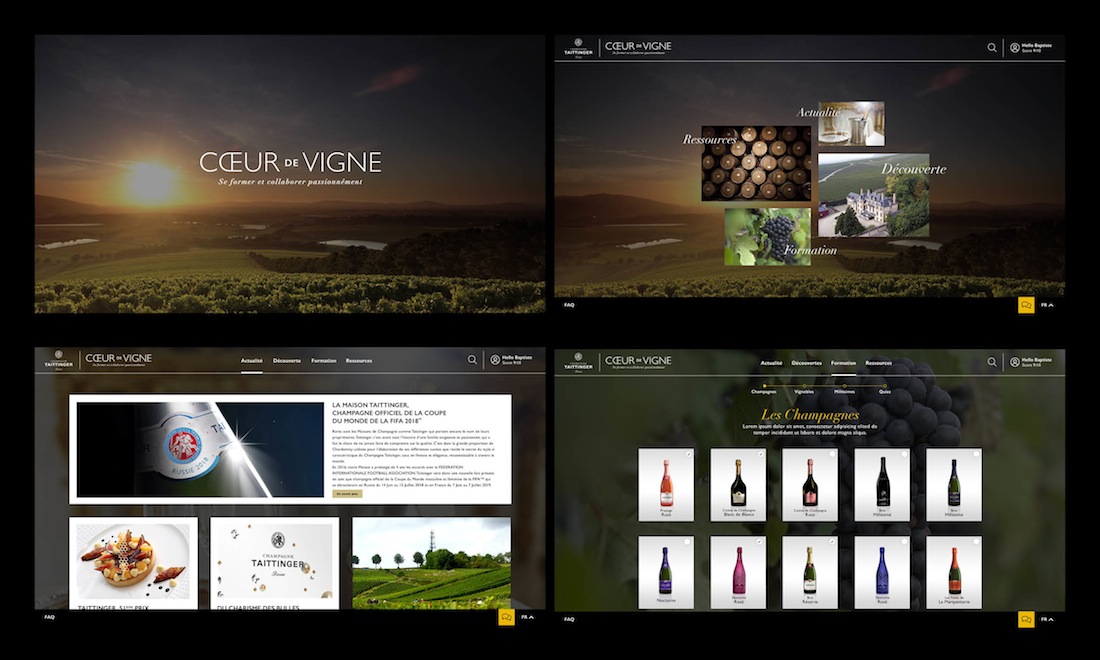The width and height of the screenshot is (1100, 660).
Task: Open the FAQ link on the Les Champagnes screen
Action: 569,619
